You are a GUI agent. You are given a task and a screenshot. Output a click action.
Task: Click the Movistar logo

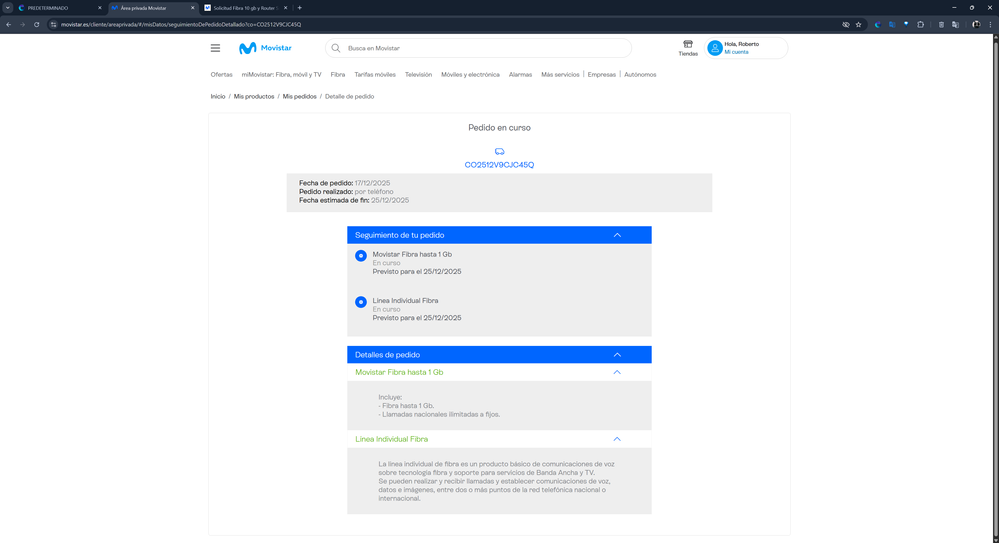pos(262,48)
